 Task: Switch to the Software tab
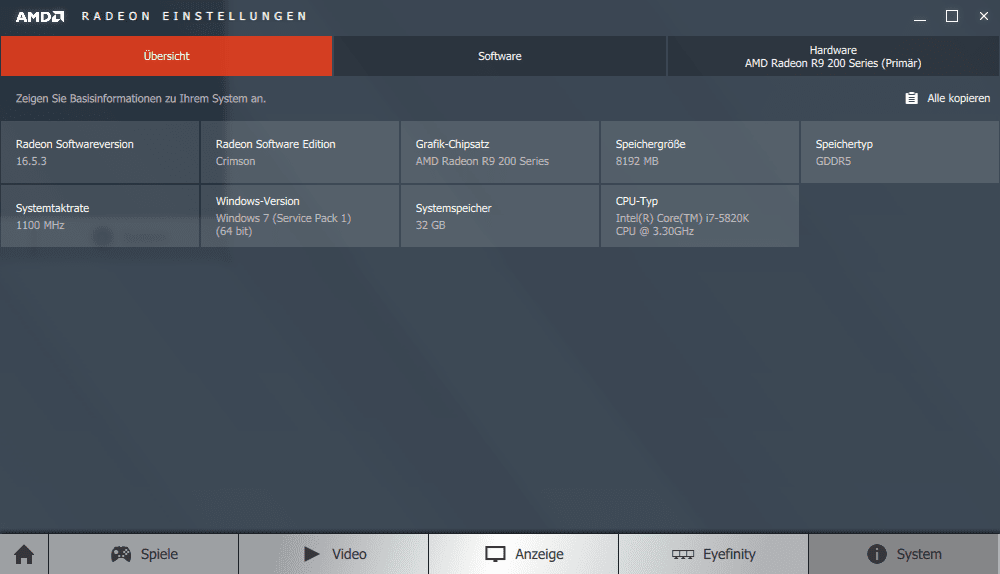(500, 56)
